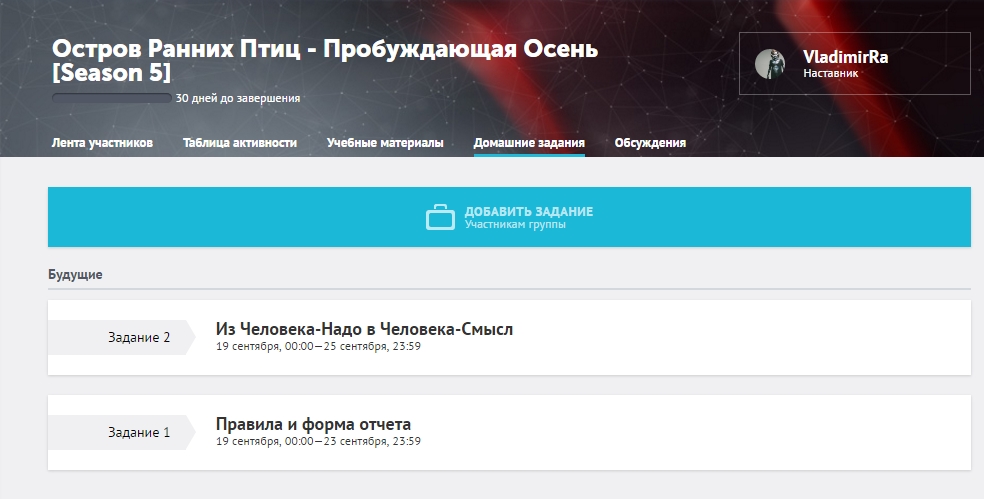Viewport: 984px width, 499px height.
Task: Click the course completion progress bar
Action: pos(111,99)
